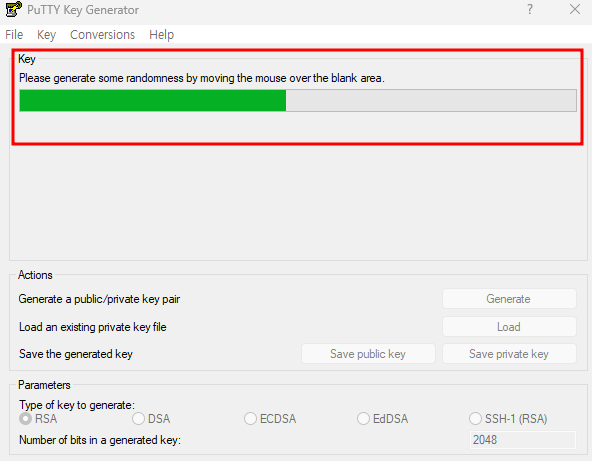Close the PuTTY Key Generator window

click(x=575, y=9)
